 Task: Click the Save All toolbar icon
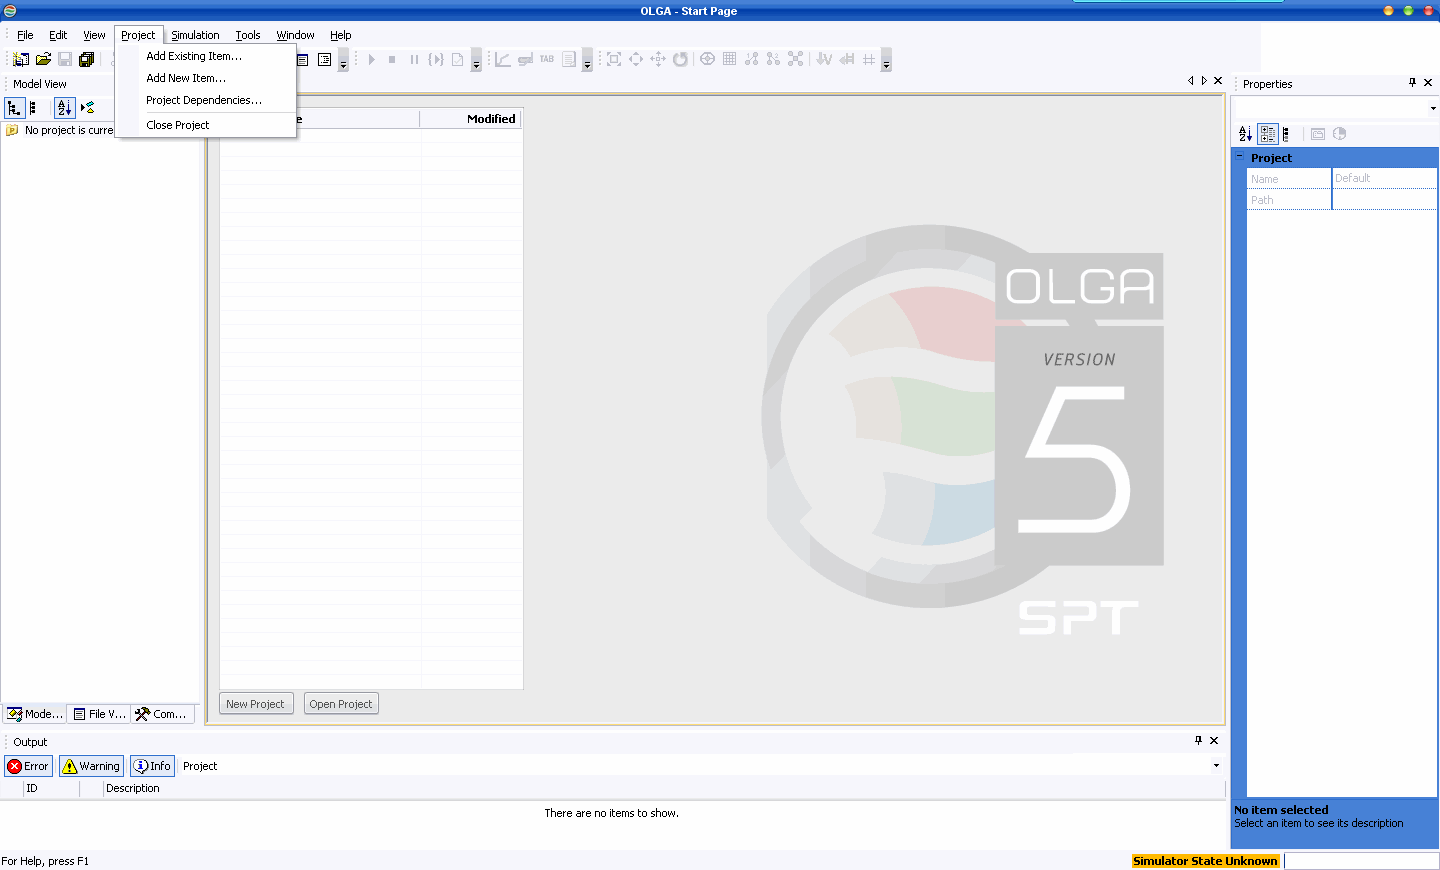pyautogui.click(x=87, y=60)
